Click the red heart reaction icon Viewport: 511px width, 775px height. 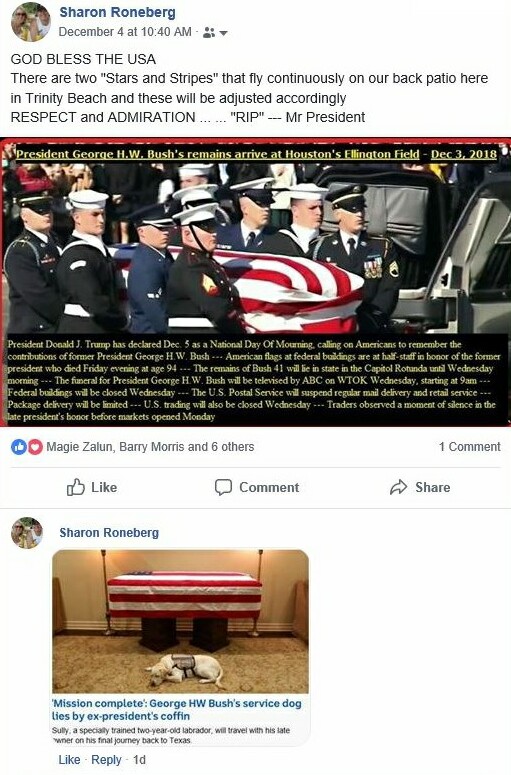35,447
